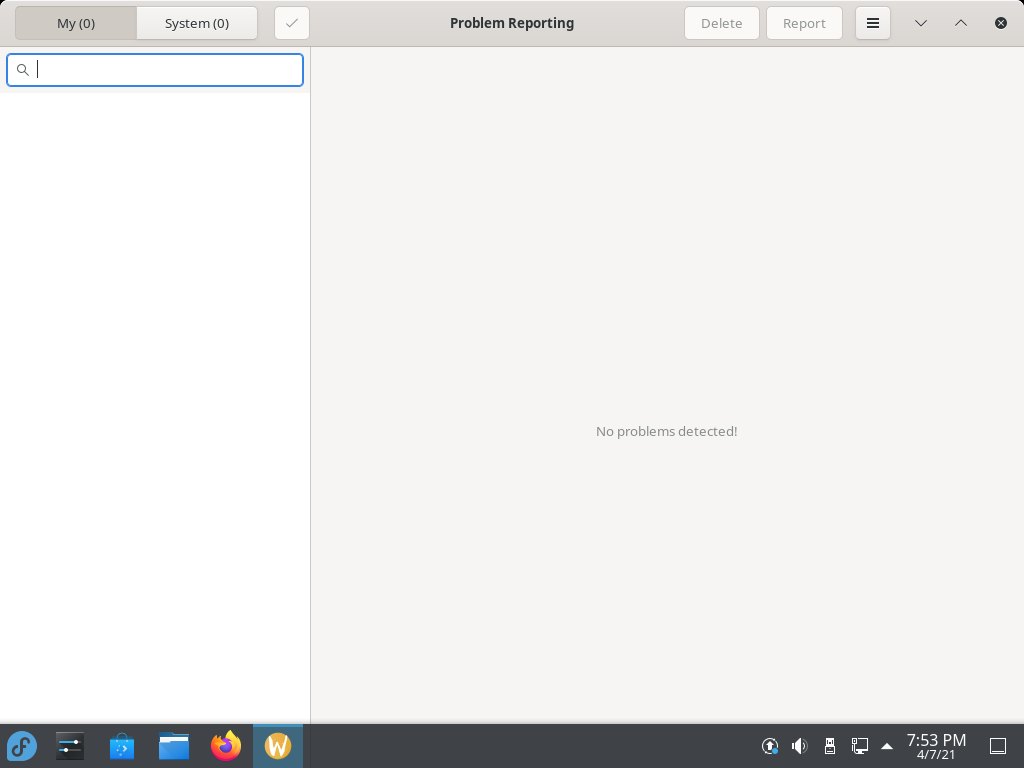This screenshot has height=768, width=1024.
Task: Launch Firefox from the taskbar
Action: click(x=226, y=746)
